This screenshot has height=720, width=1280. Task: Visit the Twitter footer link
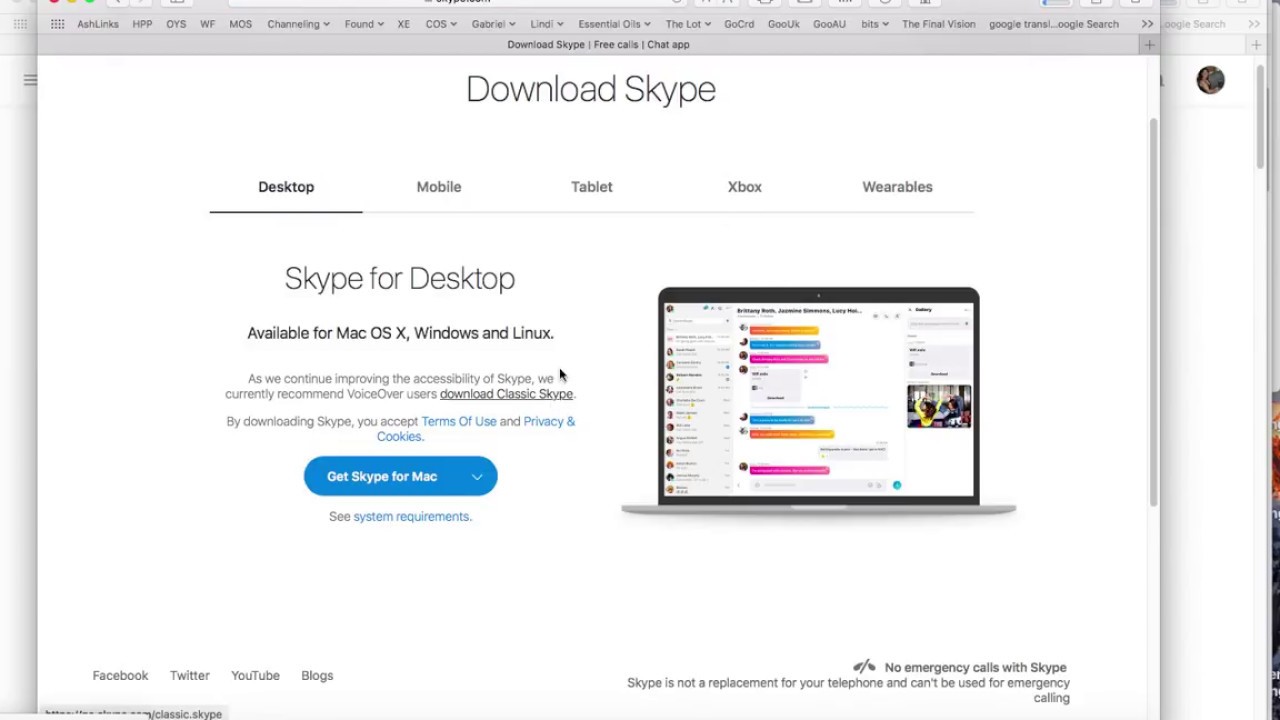(x=189, y=675)
